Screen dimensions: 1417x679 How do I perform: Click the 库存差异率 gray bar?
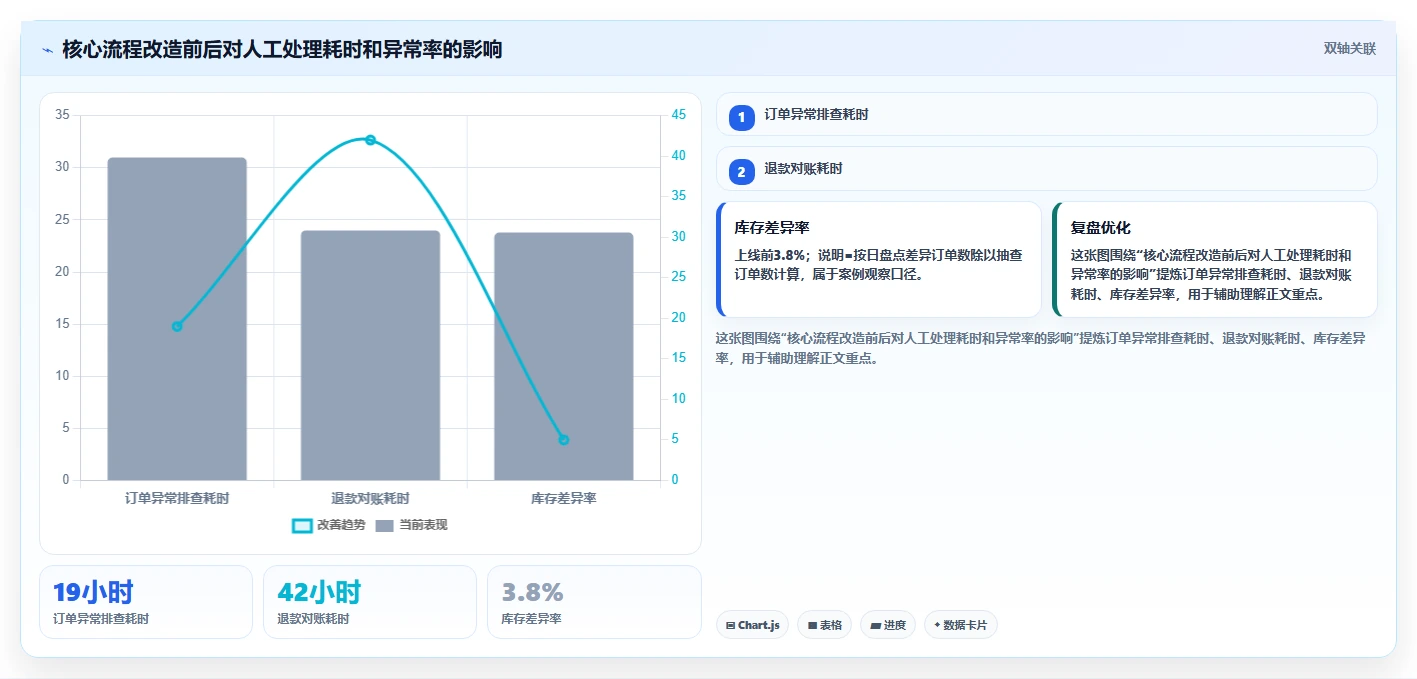point(563,356)
